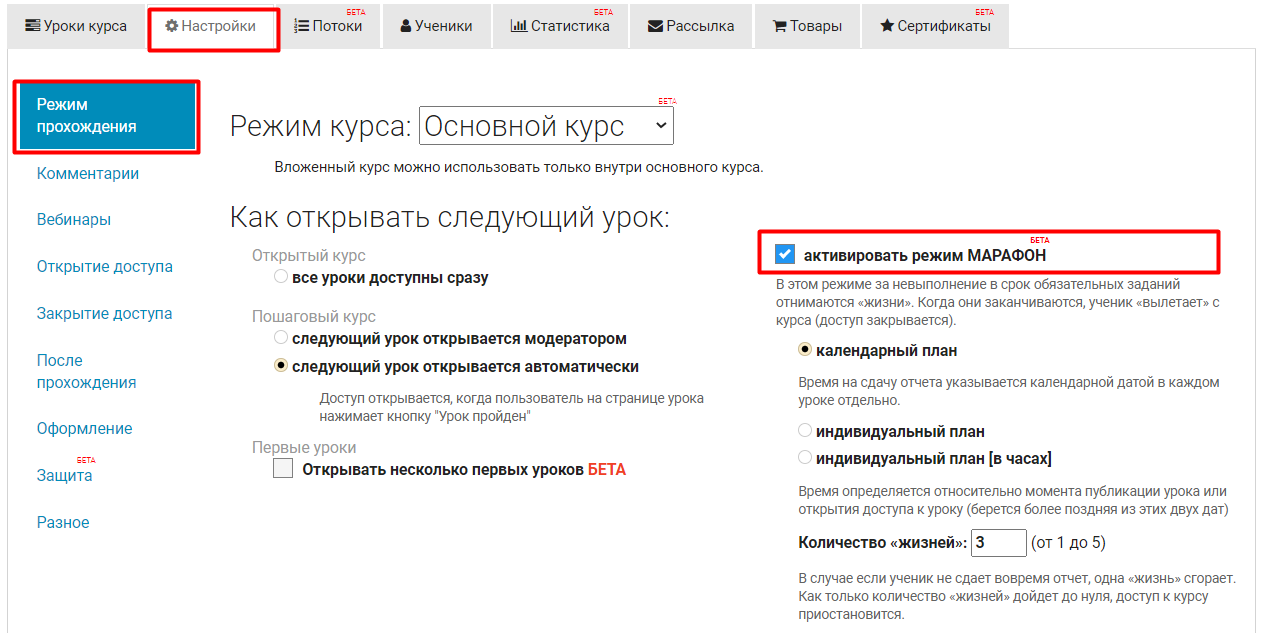Viewport: 1261px width, 633px height.
Task: Open Комментарии settings section
Action: point(88,173)
